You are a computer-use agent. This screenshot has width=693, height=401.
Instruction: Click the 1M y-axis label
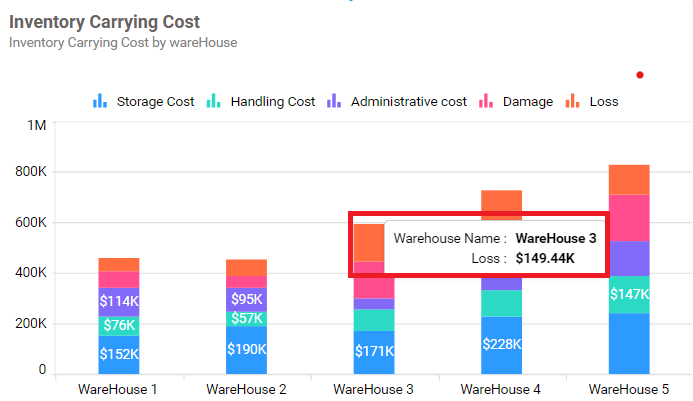pos(37,125)
